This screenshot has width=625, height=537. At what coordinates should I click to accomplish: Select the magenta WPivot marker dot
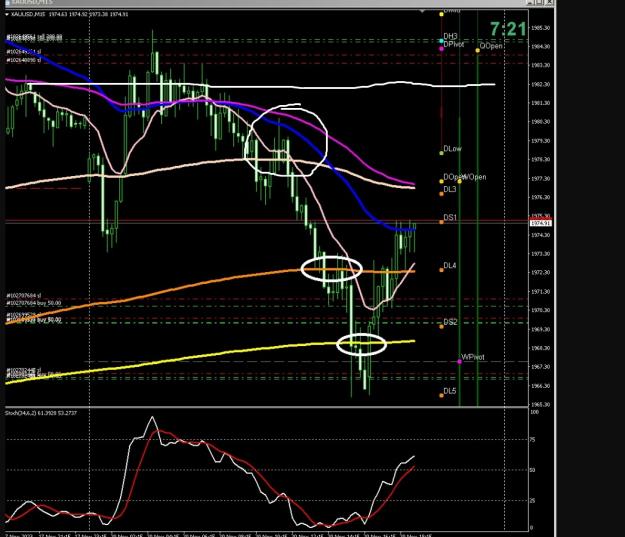[x=460, y=362]
